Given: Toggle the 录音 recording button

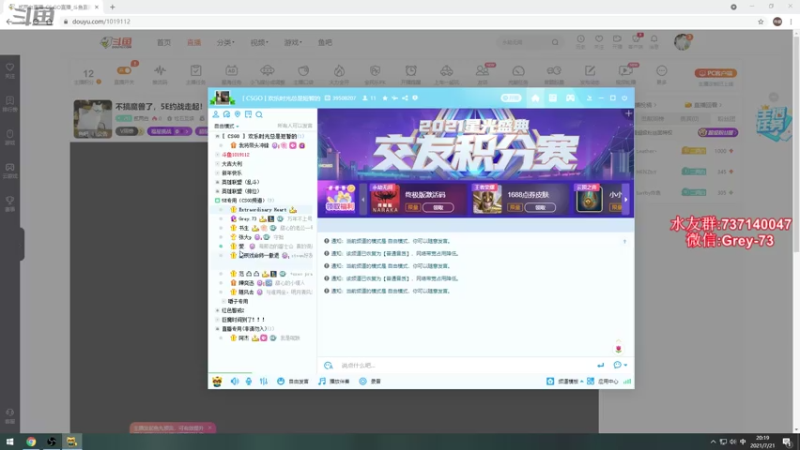Looking at the screenshot, I should point(370,381).
